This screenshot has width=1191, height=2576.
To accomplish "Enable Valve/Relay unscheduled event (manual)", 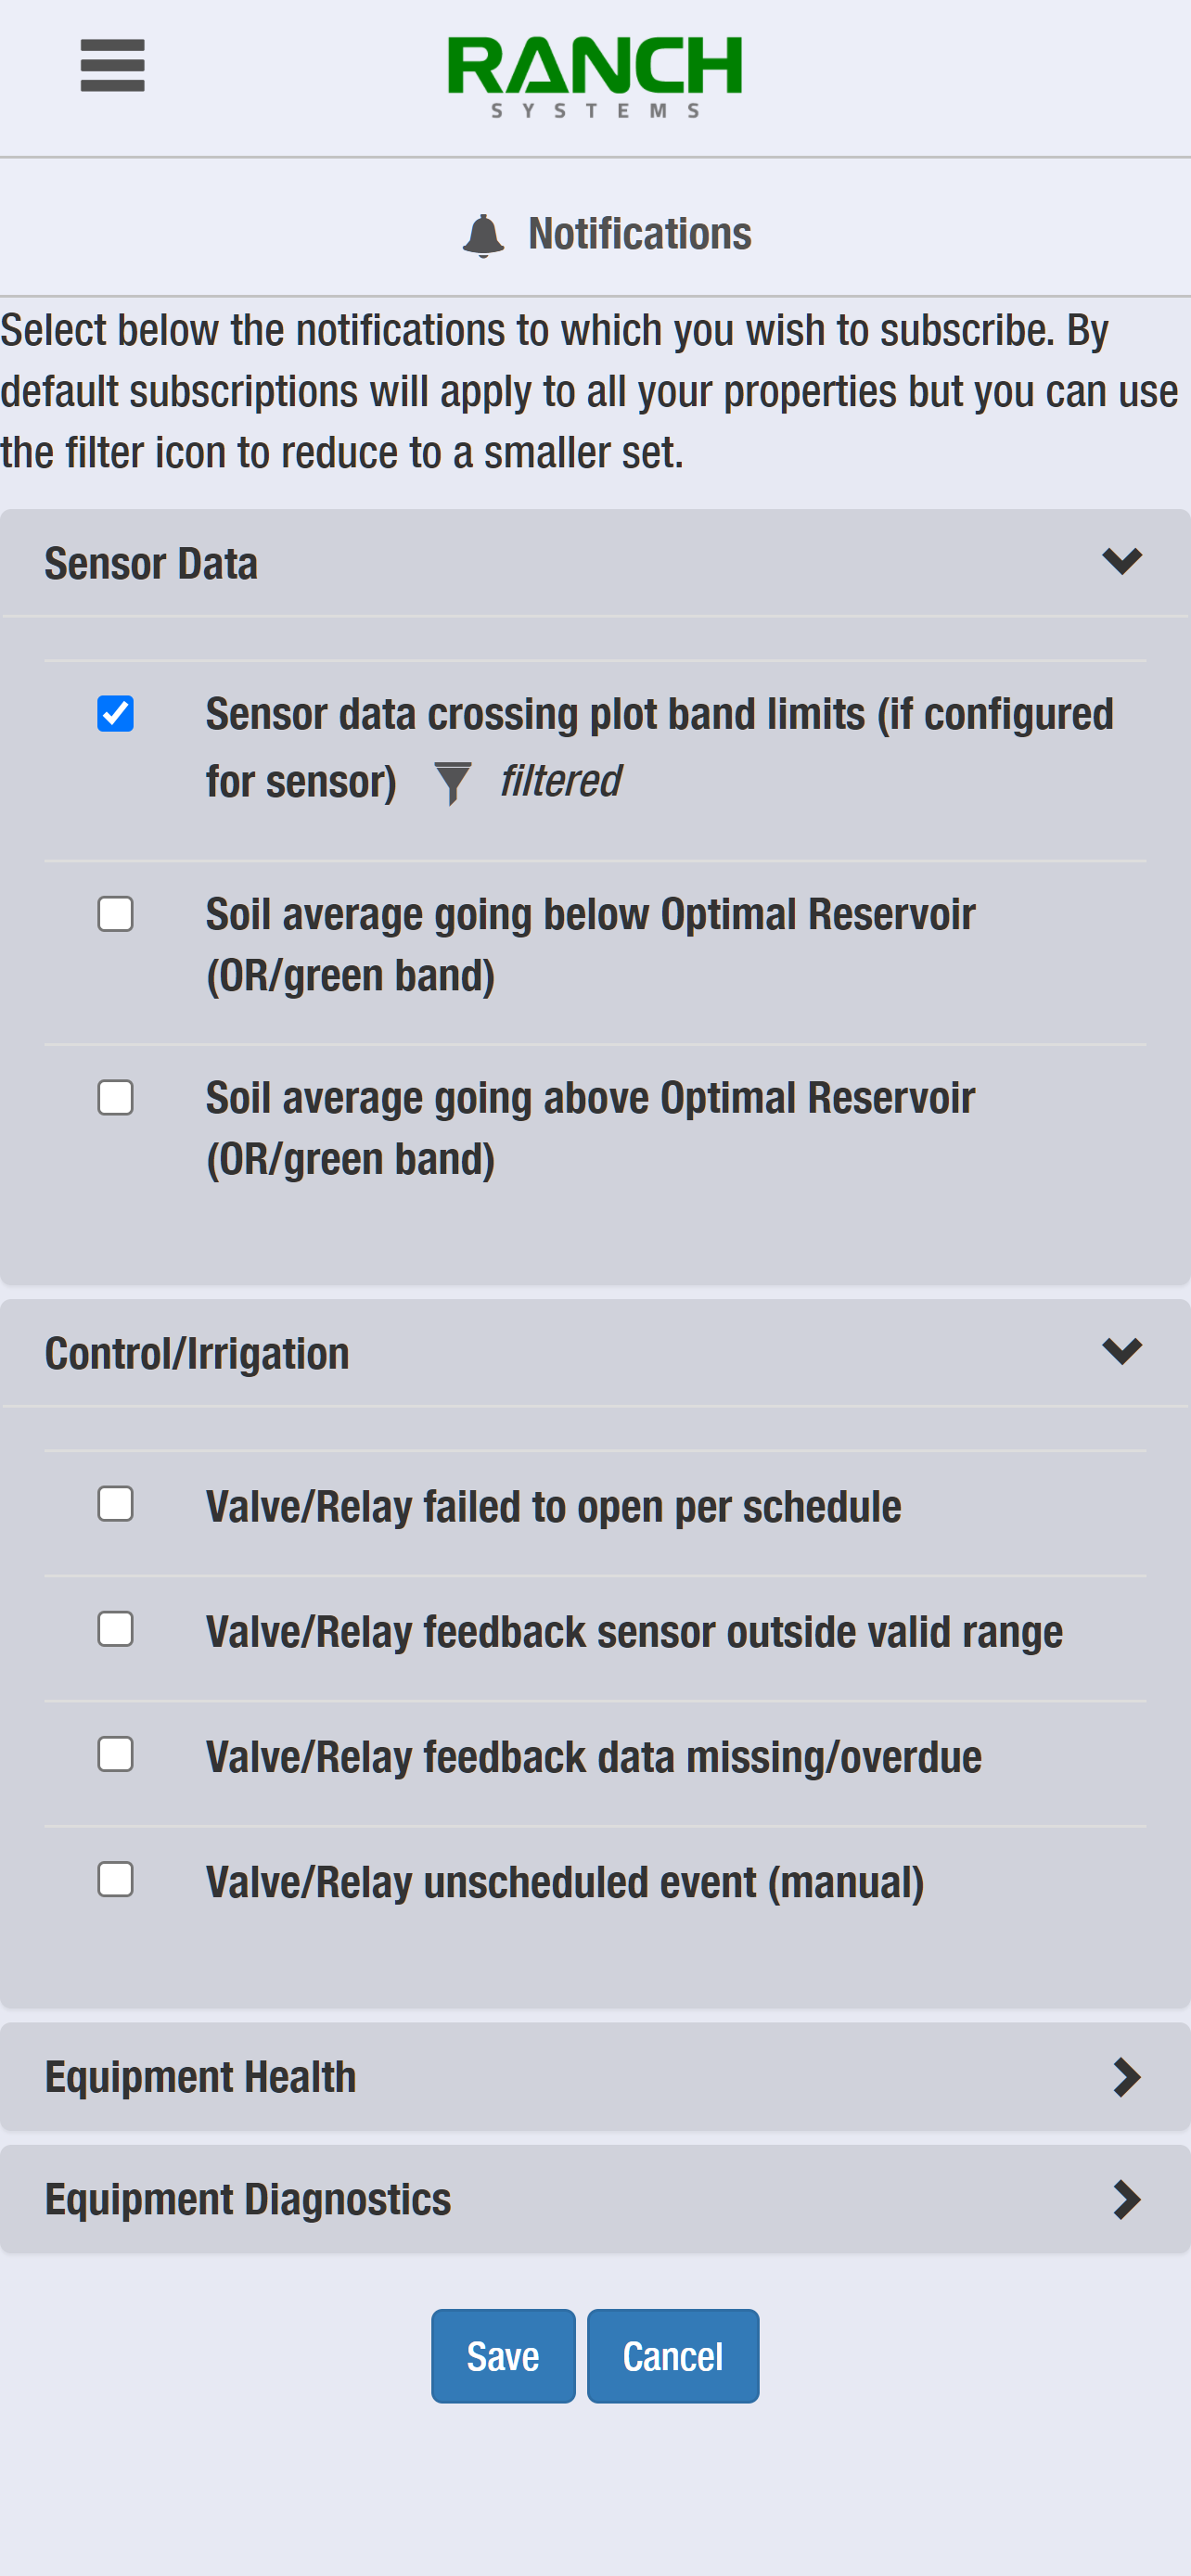I will point(115,1879).
